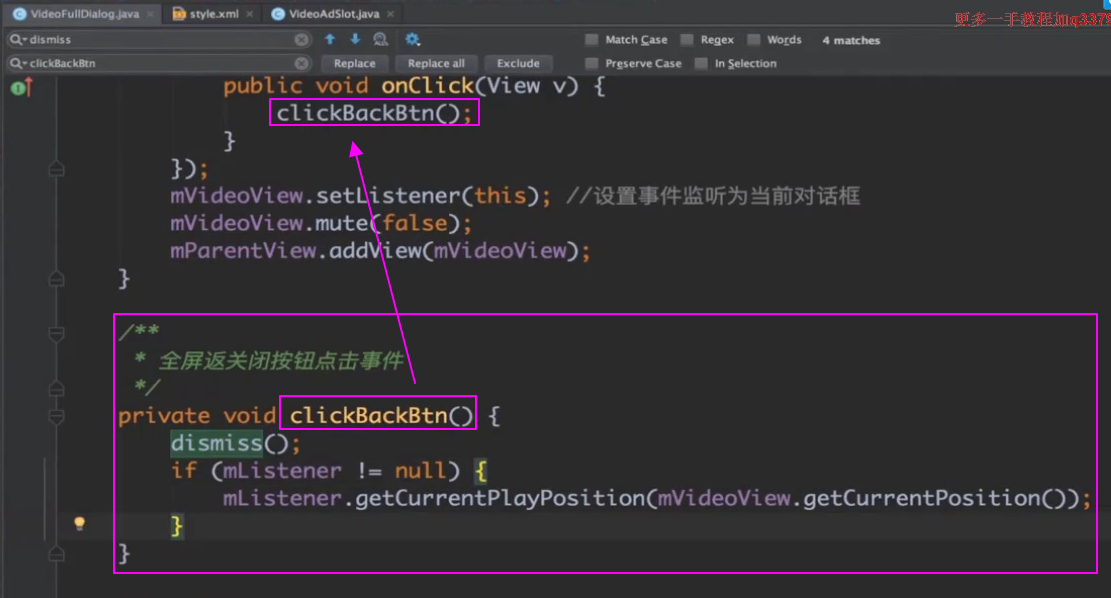
Task: Click the yellow lightbulb intention icon
Action: point(79,524)
